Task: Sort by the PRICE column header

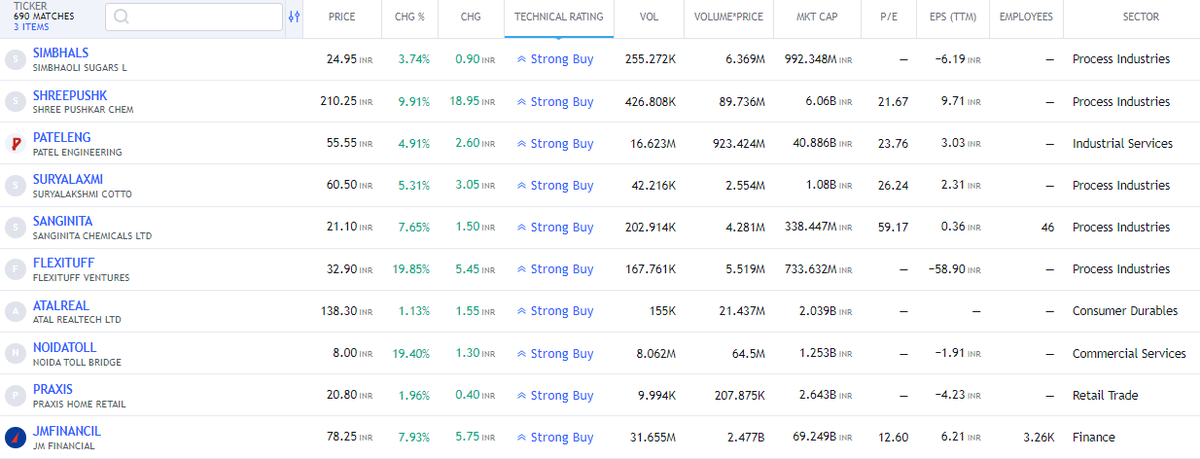Action: pyautogui.click(x=341, y=17)
